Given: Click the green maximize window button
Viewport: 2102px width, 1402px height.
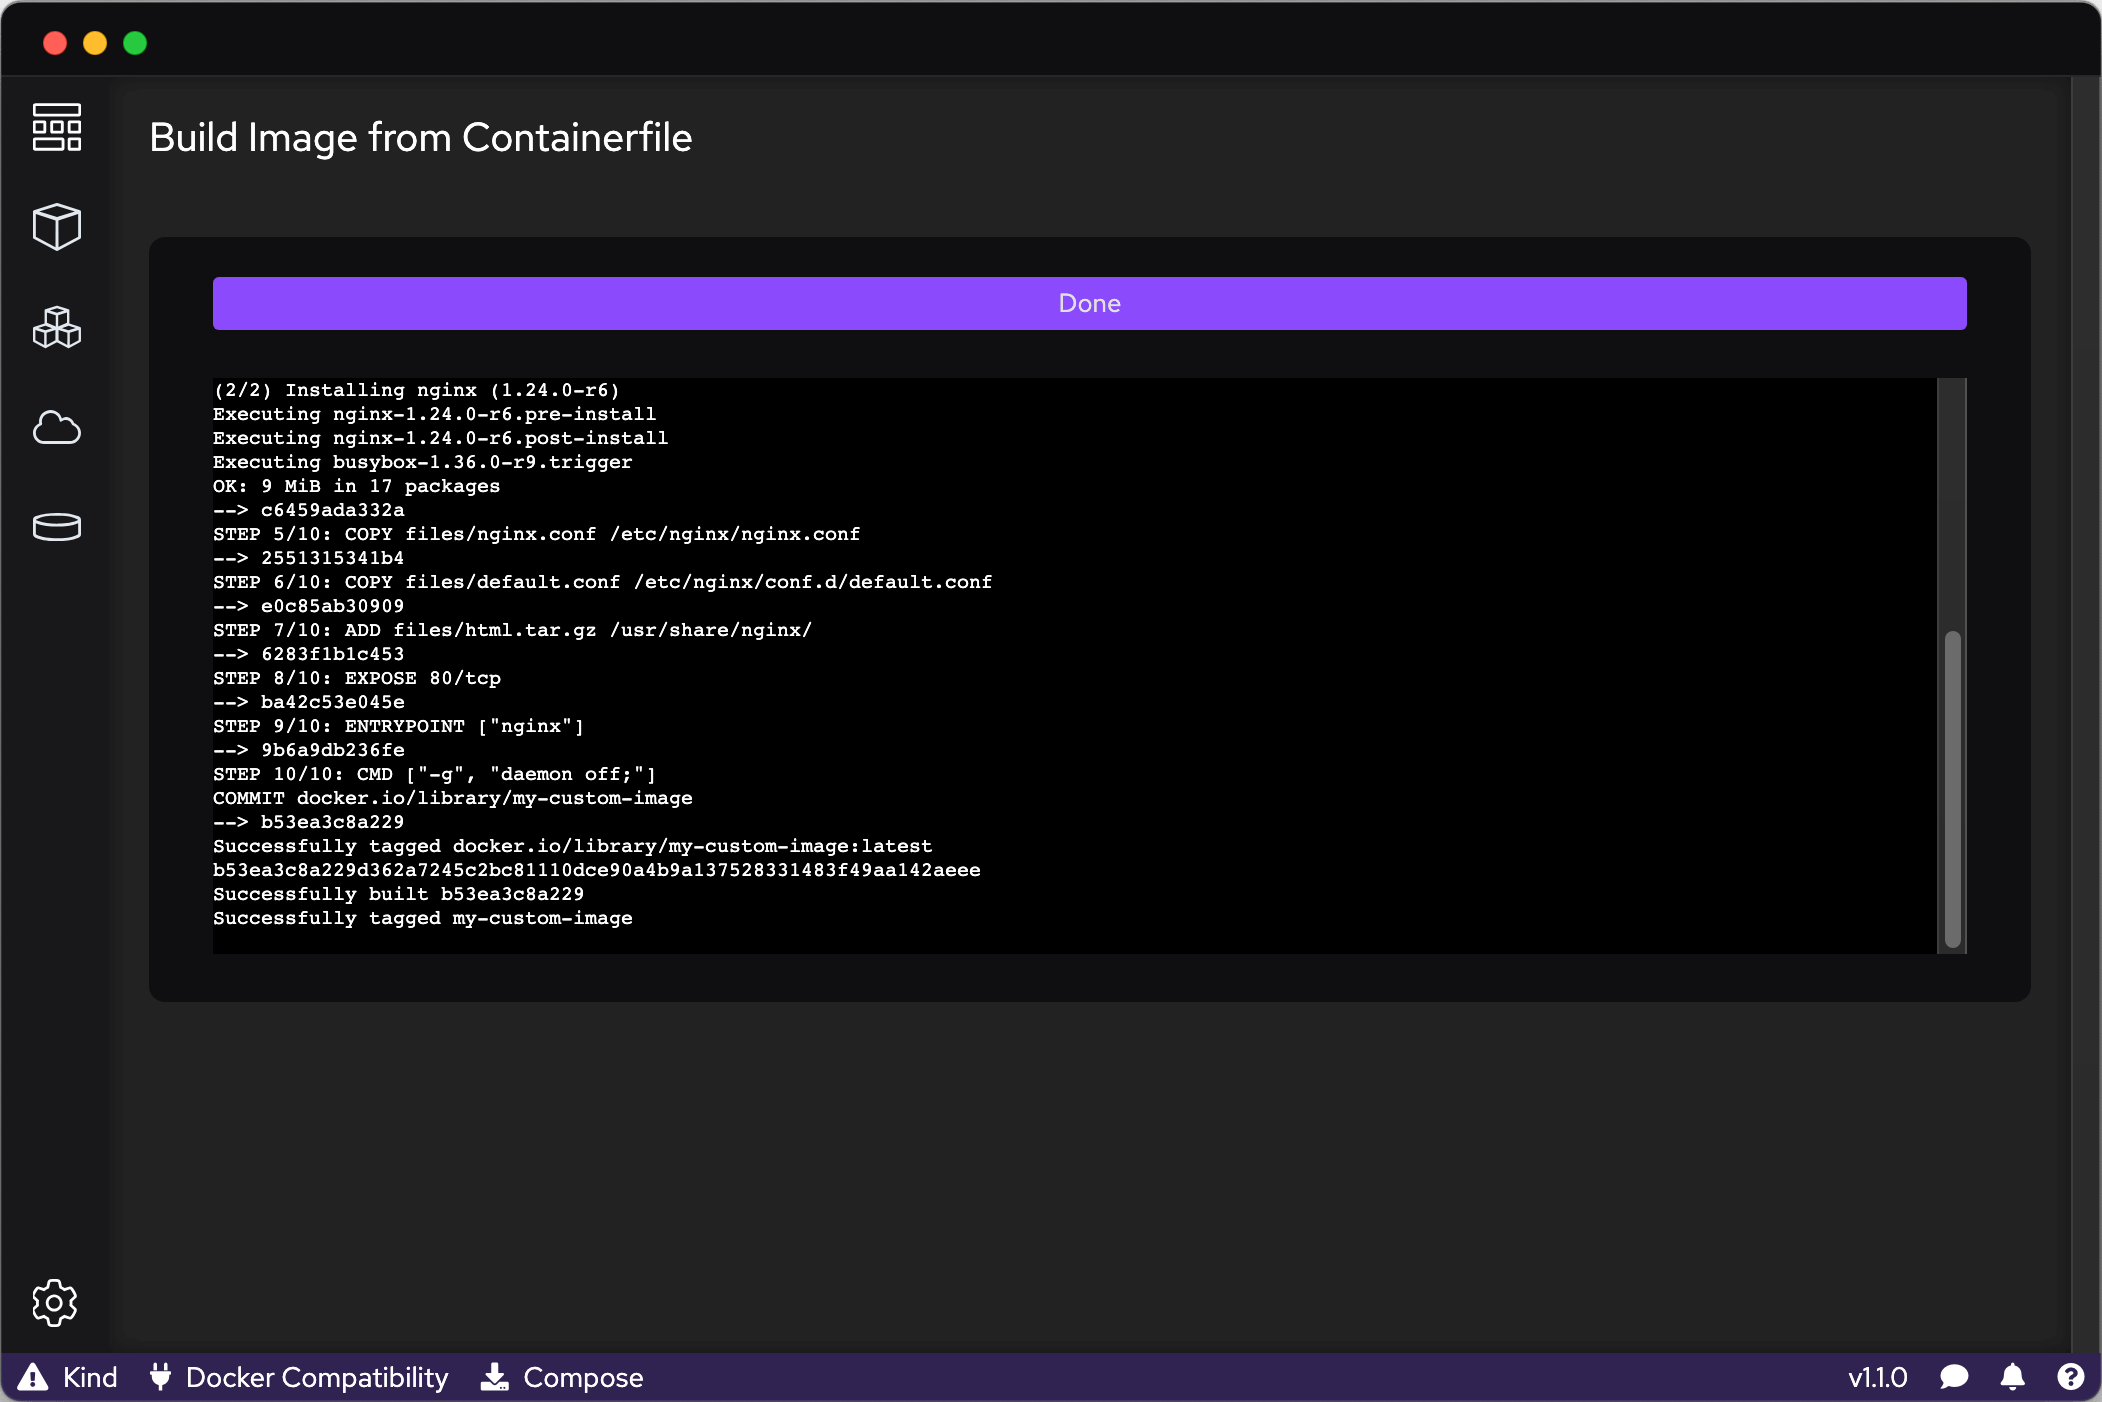Looking at the screenshot, I should pyautogui.click(x=135, y=43).
